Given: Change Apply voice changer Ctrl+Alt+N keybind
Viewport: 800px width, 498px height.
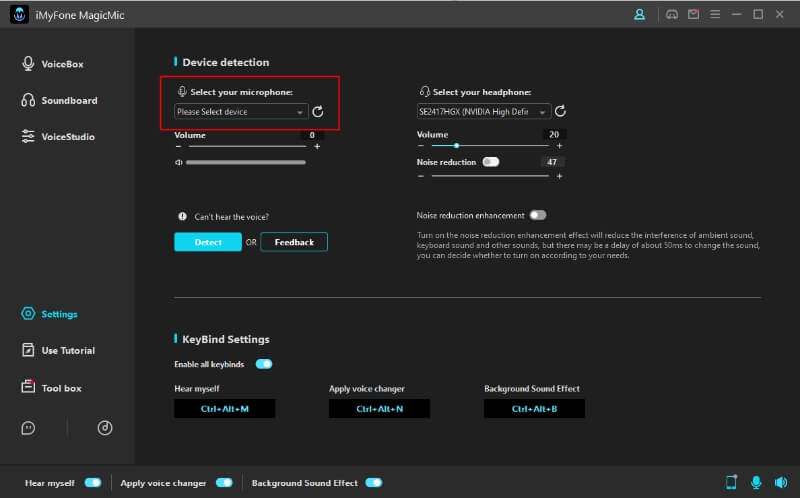Looking at the screenshot, I should pos(380,409).
